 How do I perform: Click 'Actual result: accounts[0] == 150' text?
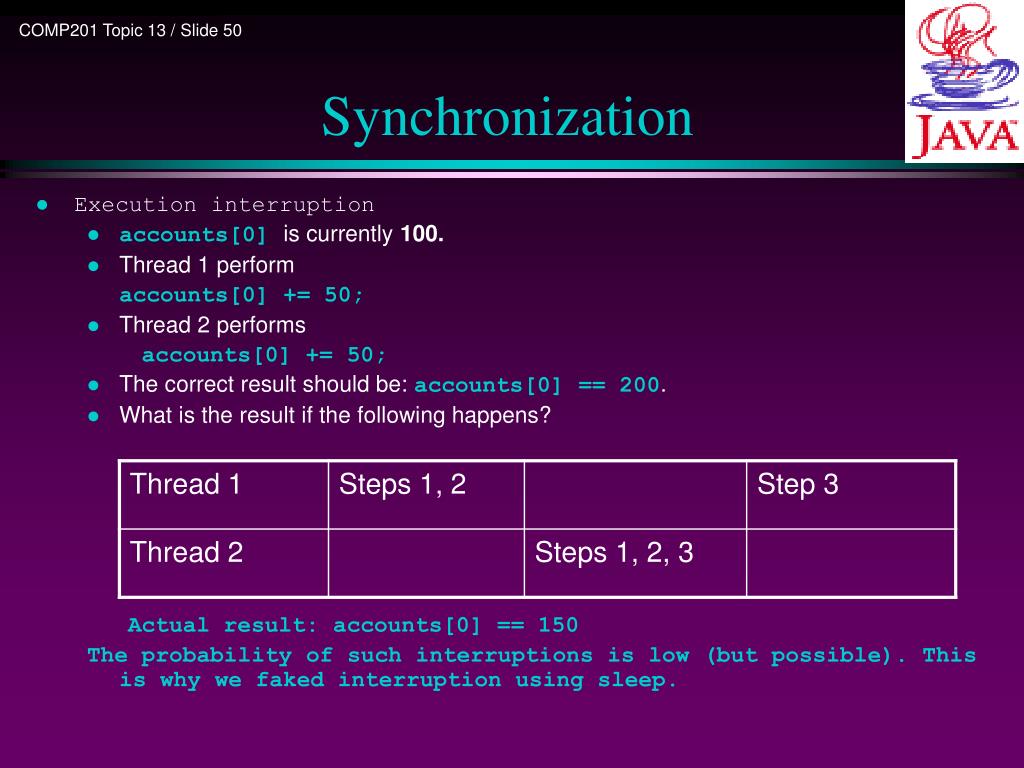pos(353,626)
